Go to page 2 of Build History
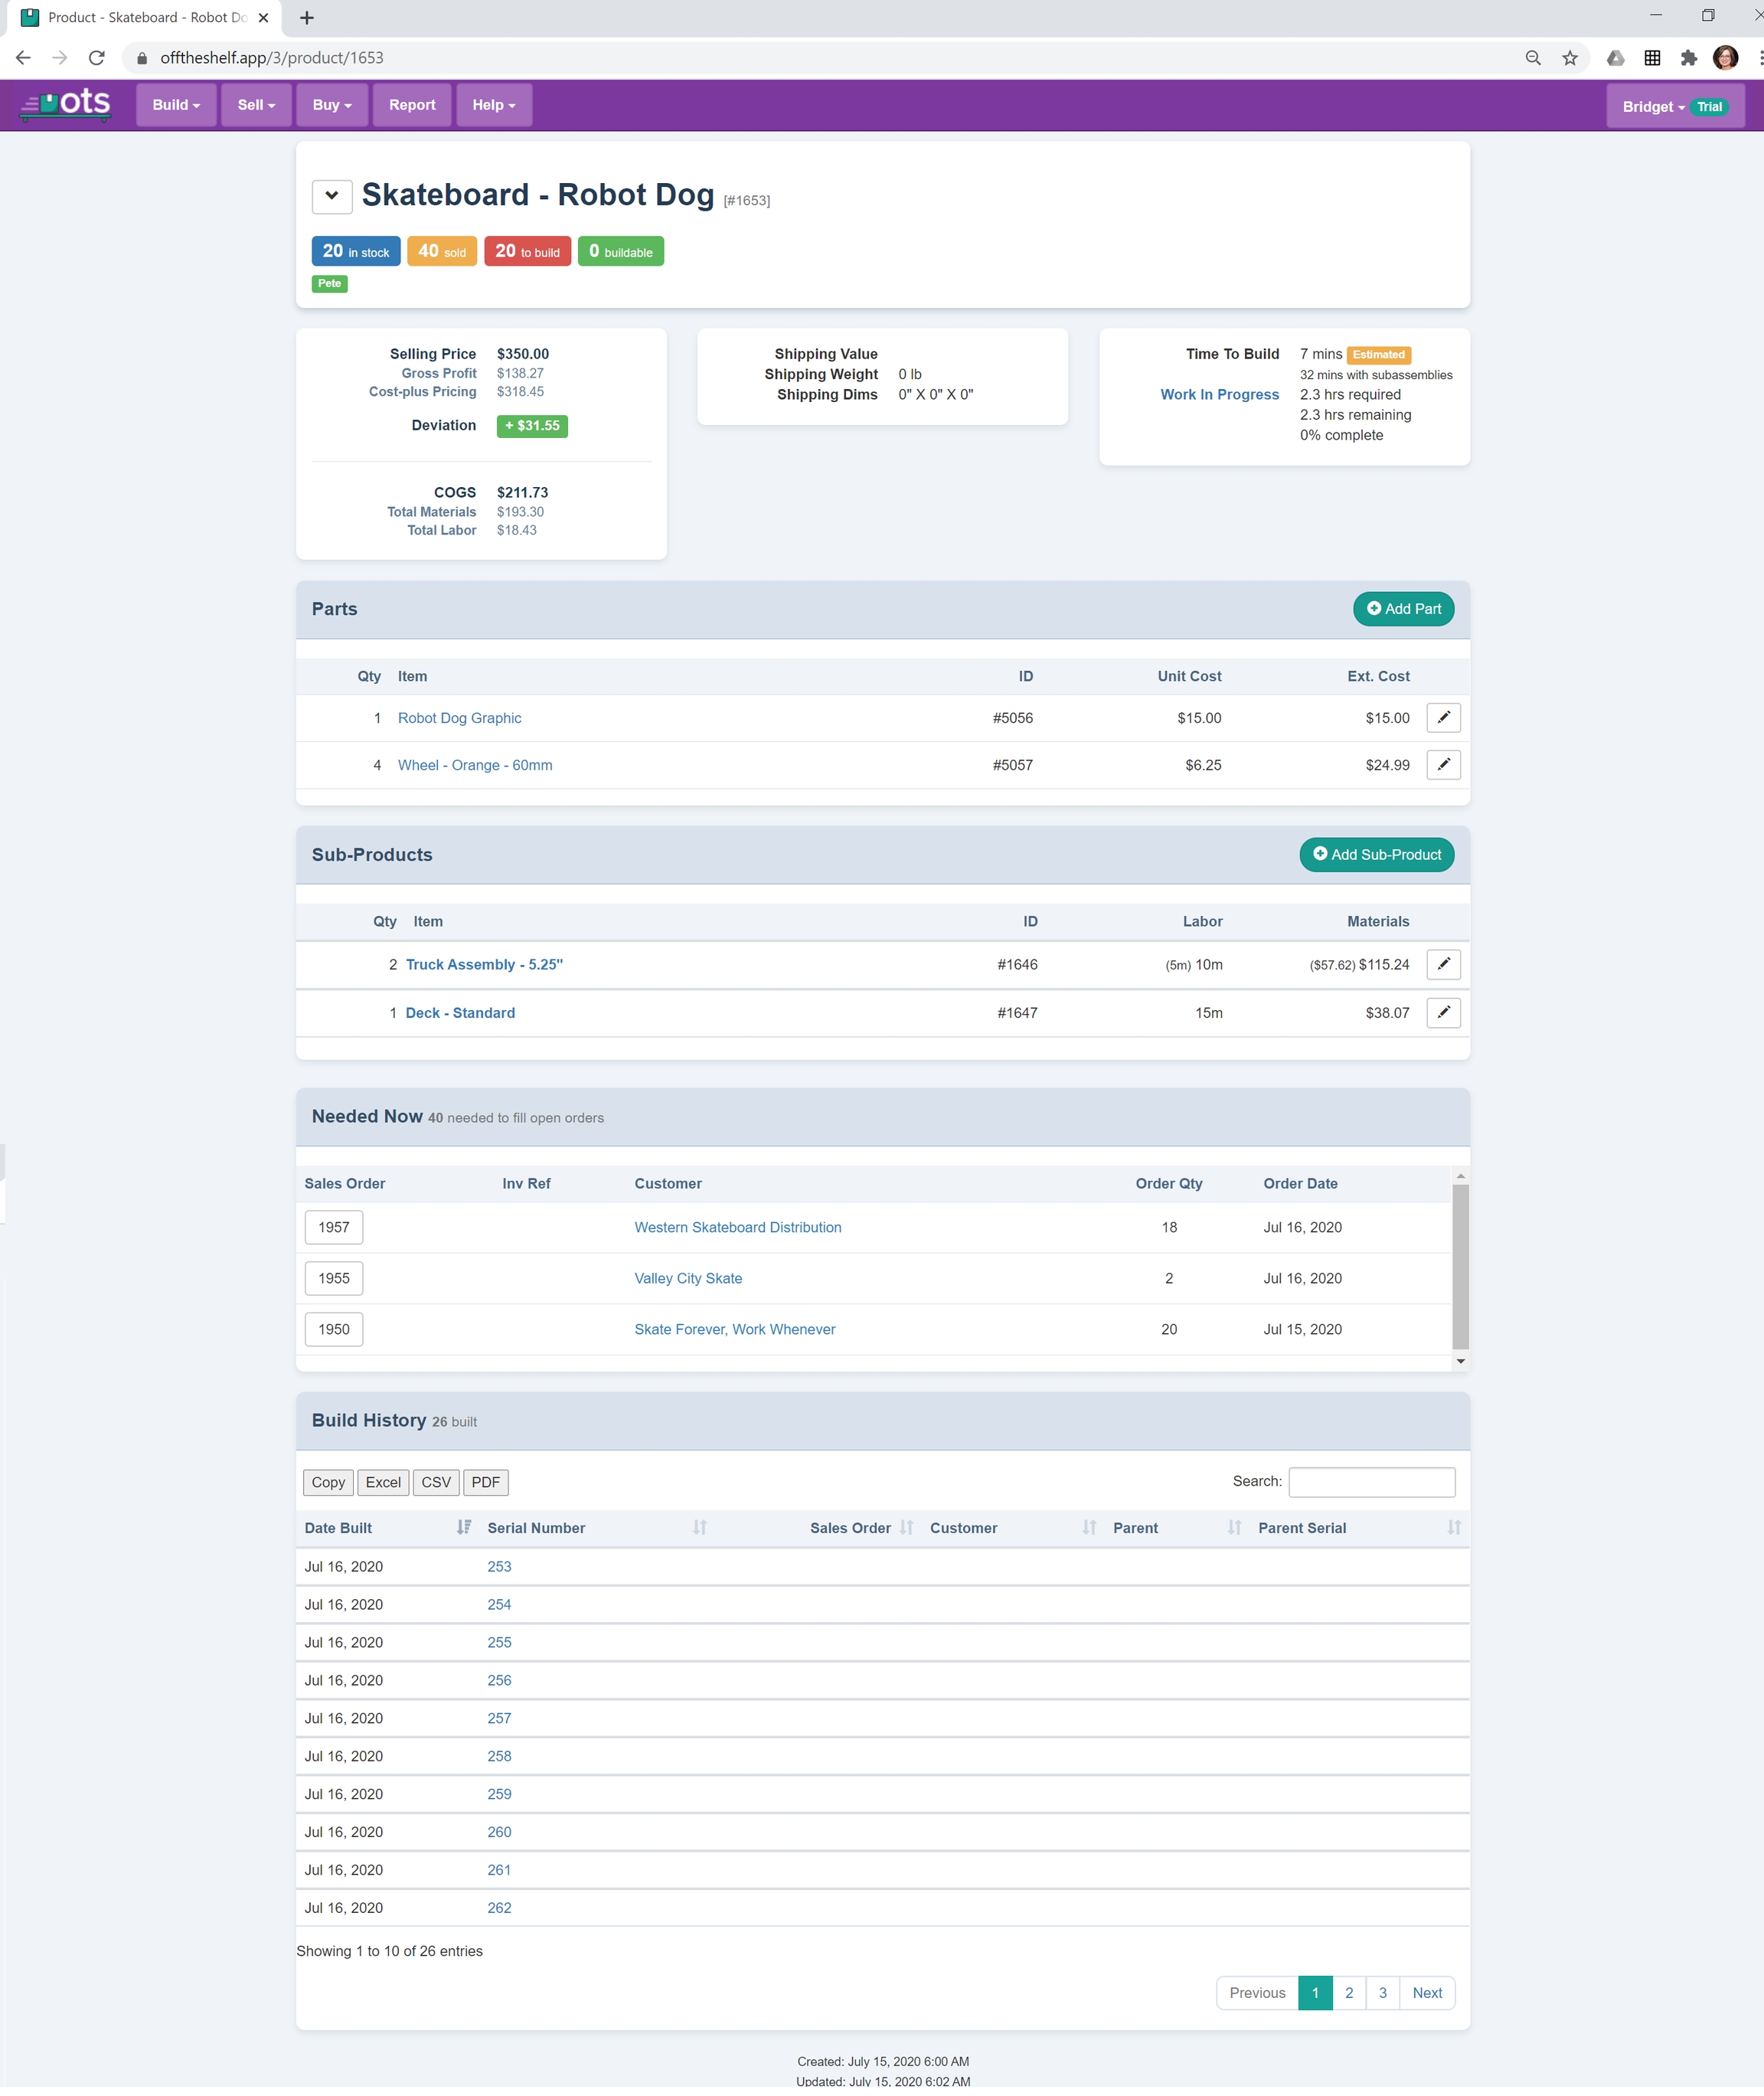Image resolution: width=1764 pixels, height=2096 pixels. [x=1348, y=1993]
